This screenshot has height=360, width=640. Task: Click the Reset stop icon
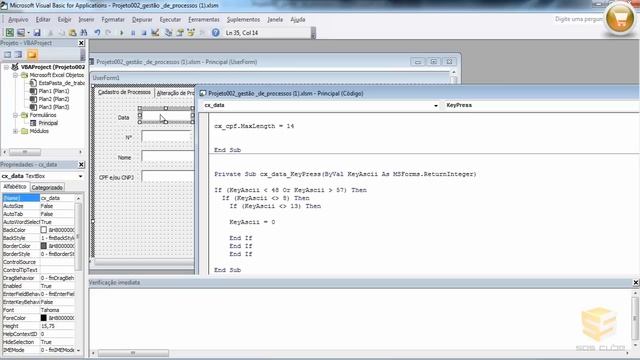(144, 33)
